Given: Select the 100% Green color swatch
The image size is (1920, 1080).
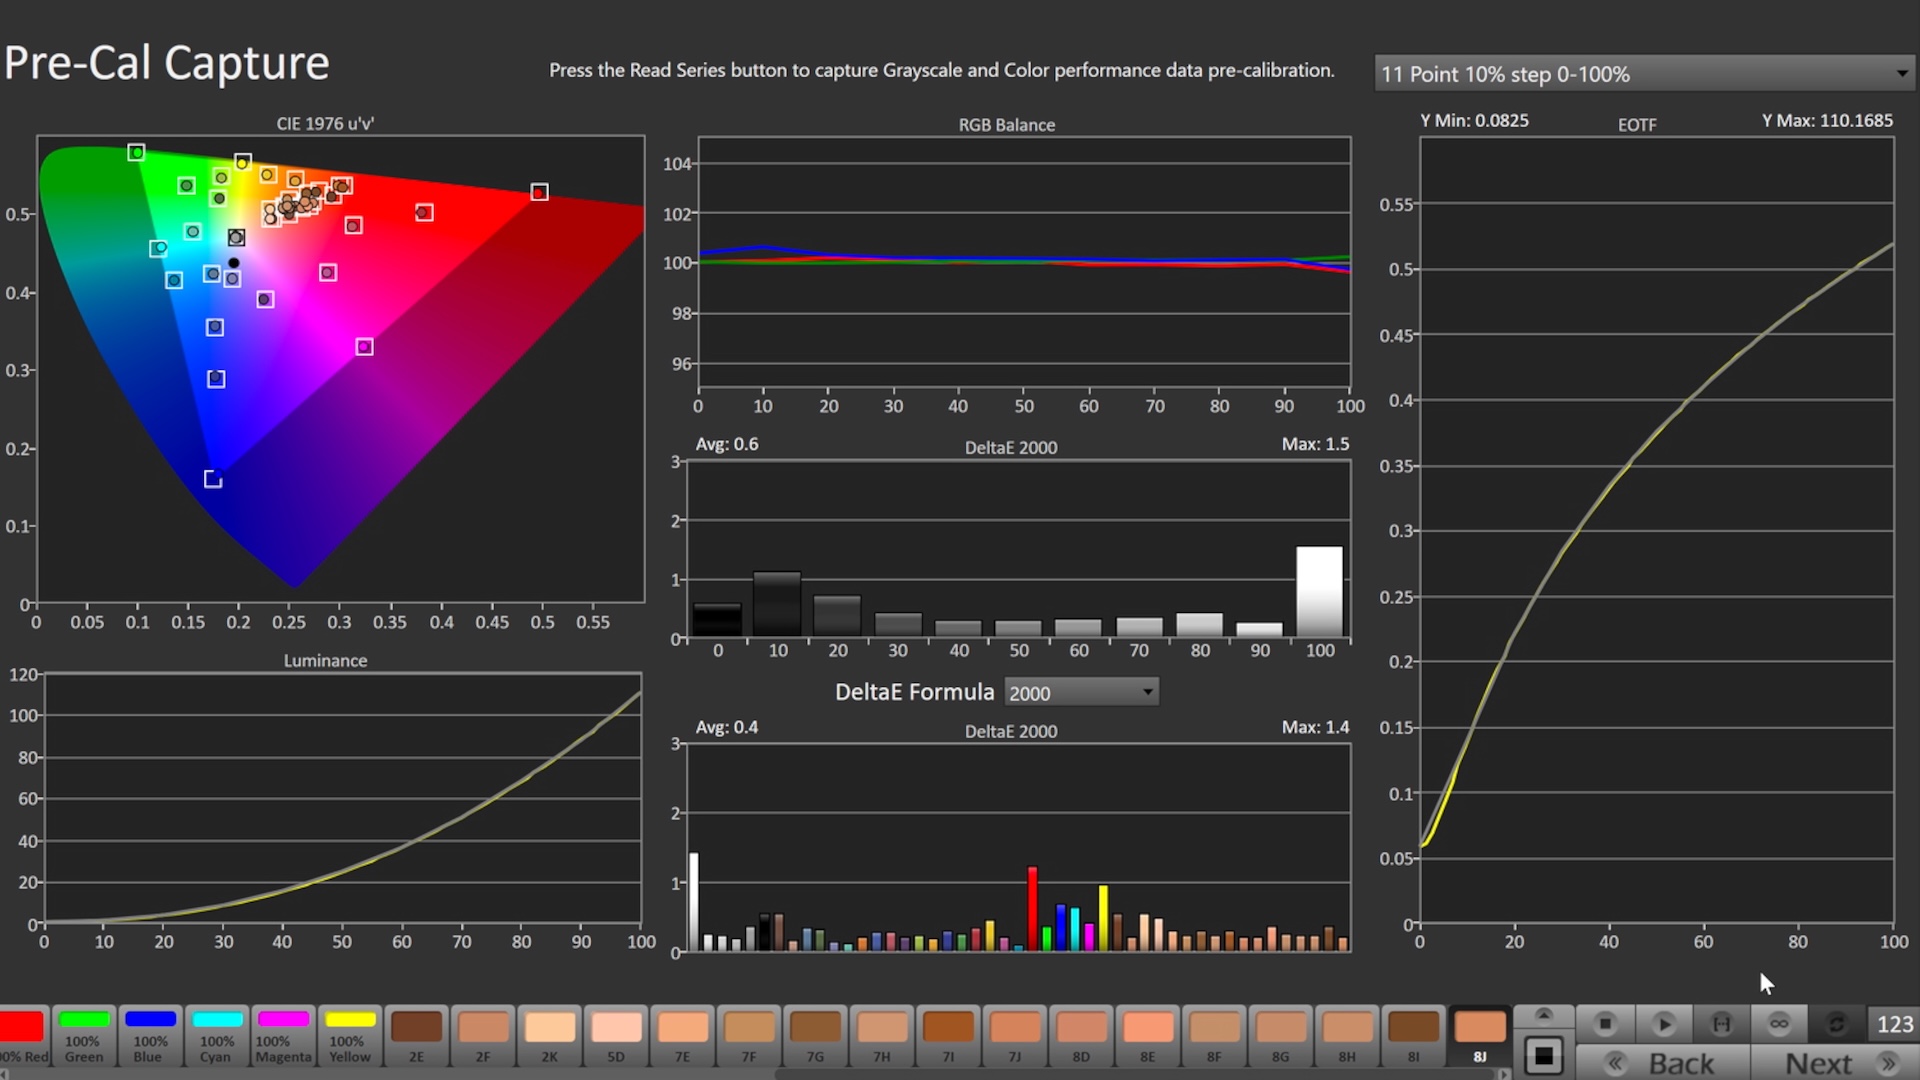Looking at the screenshot, I should [84, 1035].
